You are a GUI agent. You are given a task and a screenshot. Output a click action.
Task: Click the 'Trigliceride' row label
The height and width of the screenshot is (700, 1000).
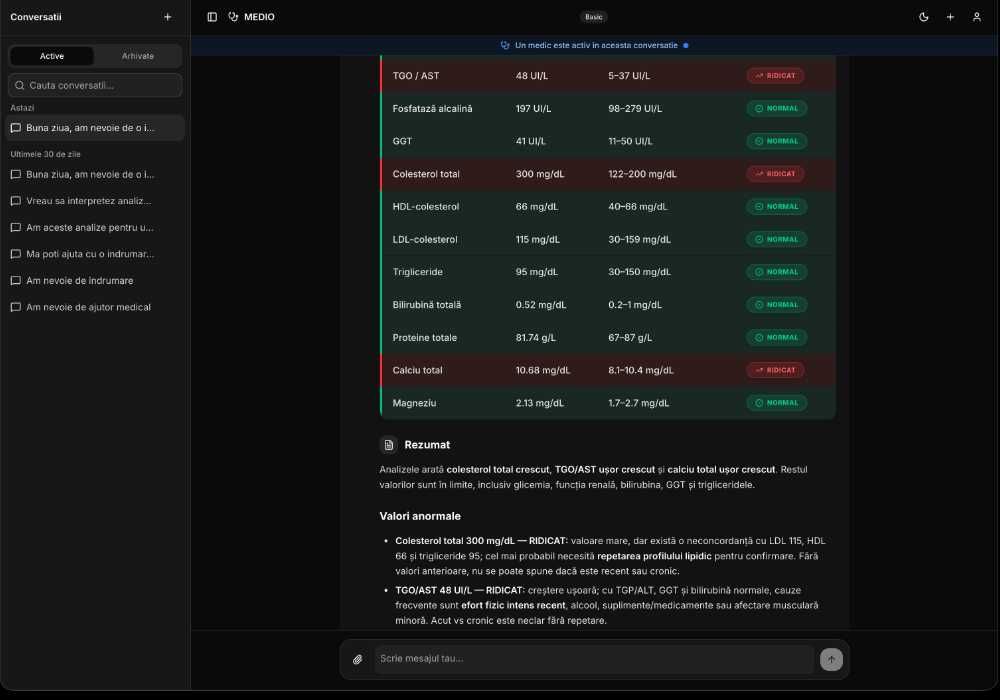[417, 272]
